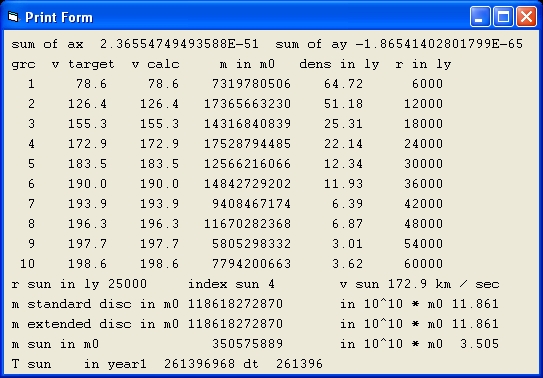Click 'v sun 172.9 km / sec' text
The image size is (543, 378).
point(420,285)
